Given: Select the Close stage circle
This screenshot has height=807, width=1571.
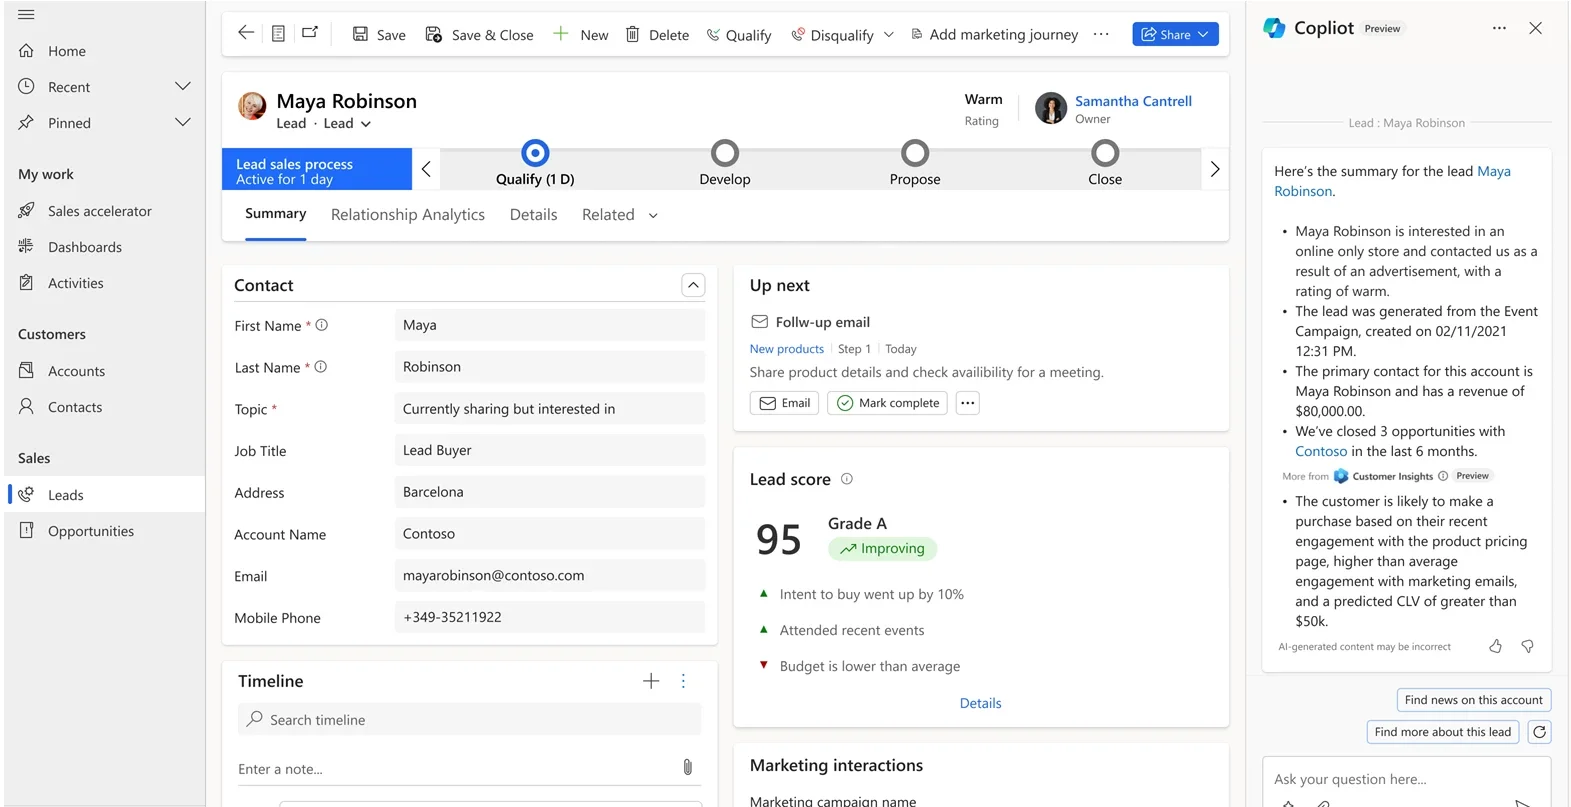Looking at the screenshot, I should (1104, 153).
